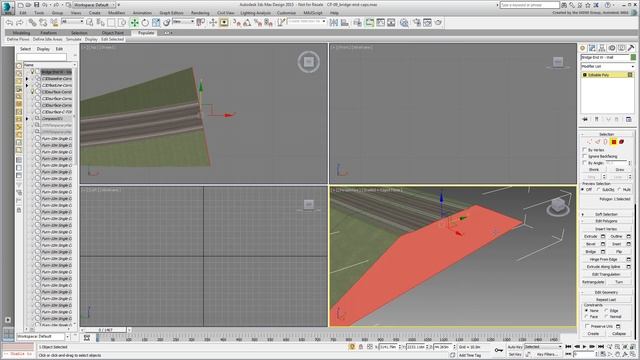Screen dimensions: 640x360
Task: Click the Set Key large key icon
Action: tap(499, 350)
